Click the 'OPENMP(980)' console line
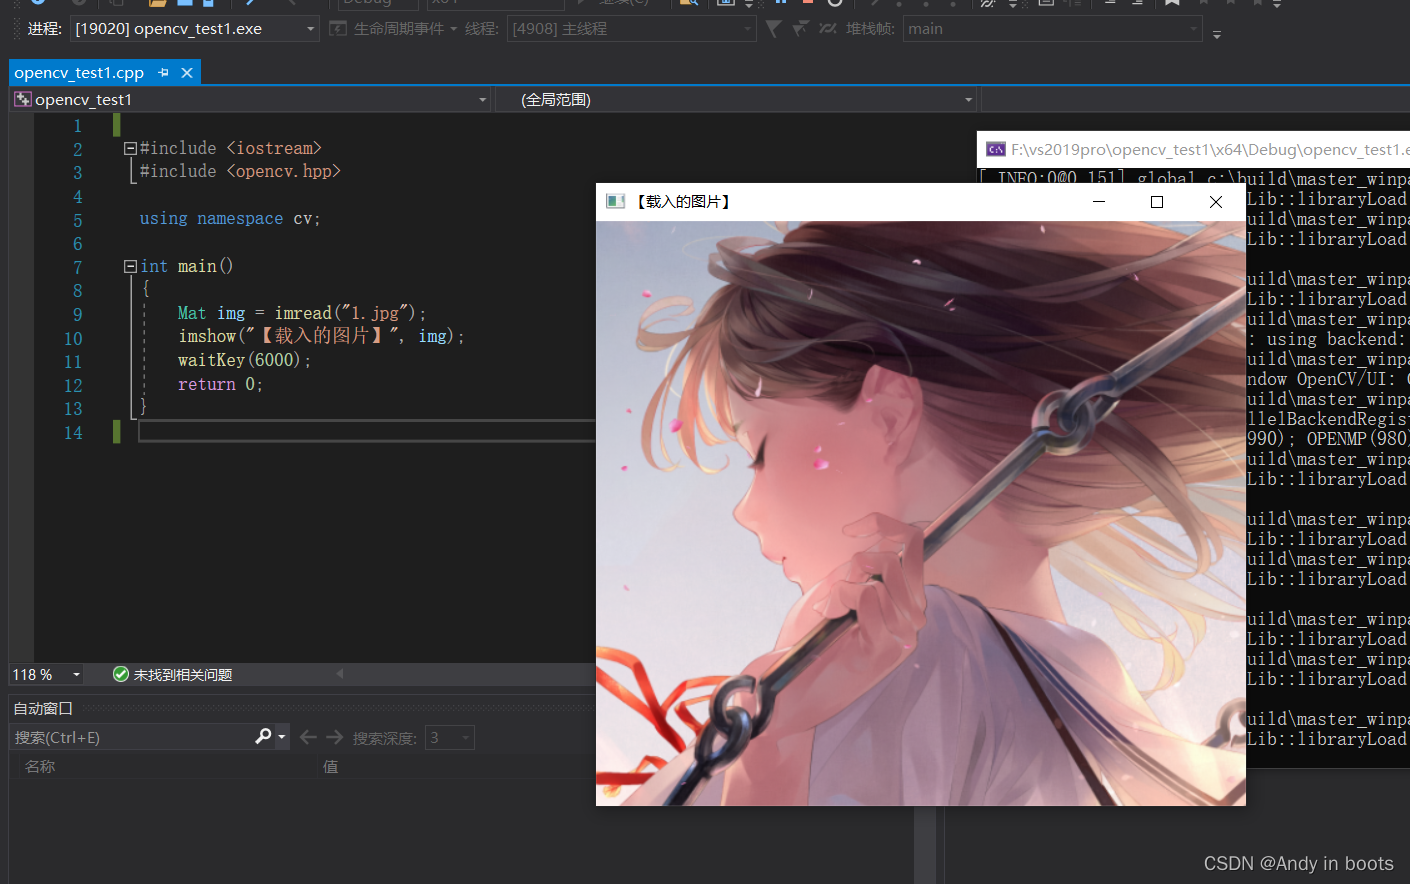The image size is (1410, 884). tap(1328, 439)
